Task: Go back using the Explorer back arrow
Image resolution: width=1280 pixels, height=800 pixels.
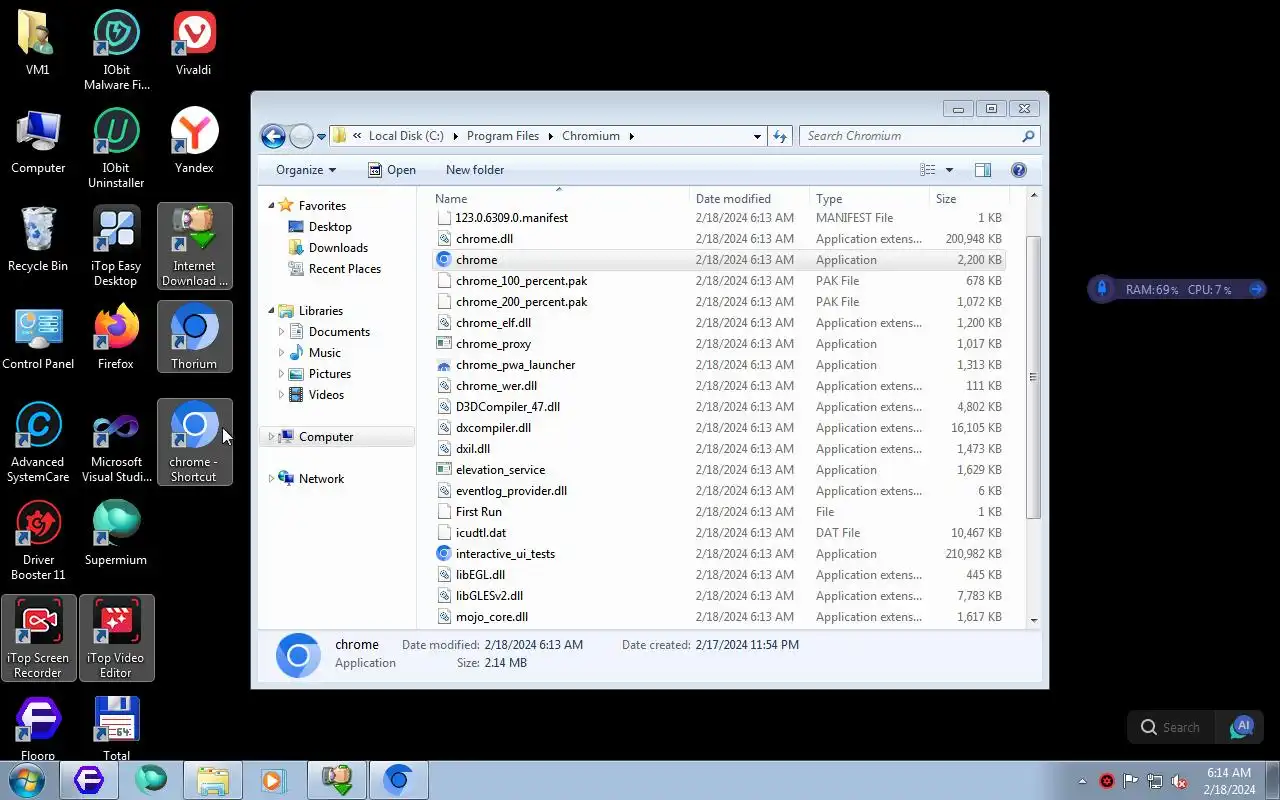Action: pyautogui.click(x=272, y=136)
